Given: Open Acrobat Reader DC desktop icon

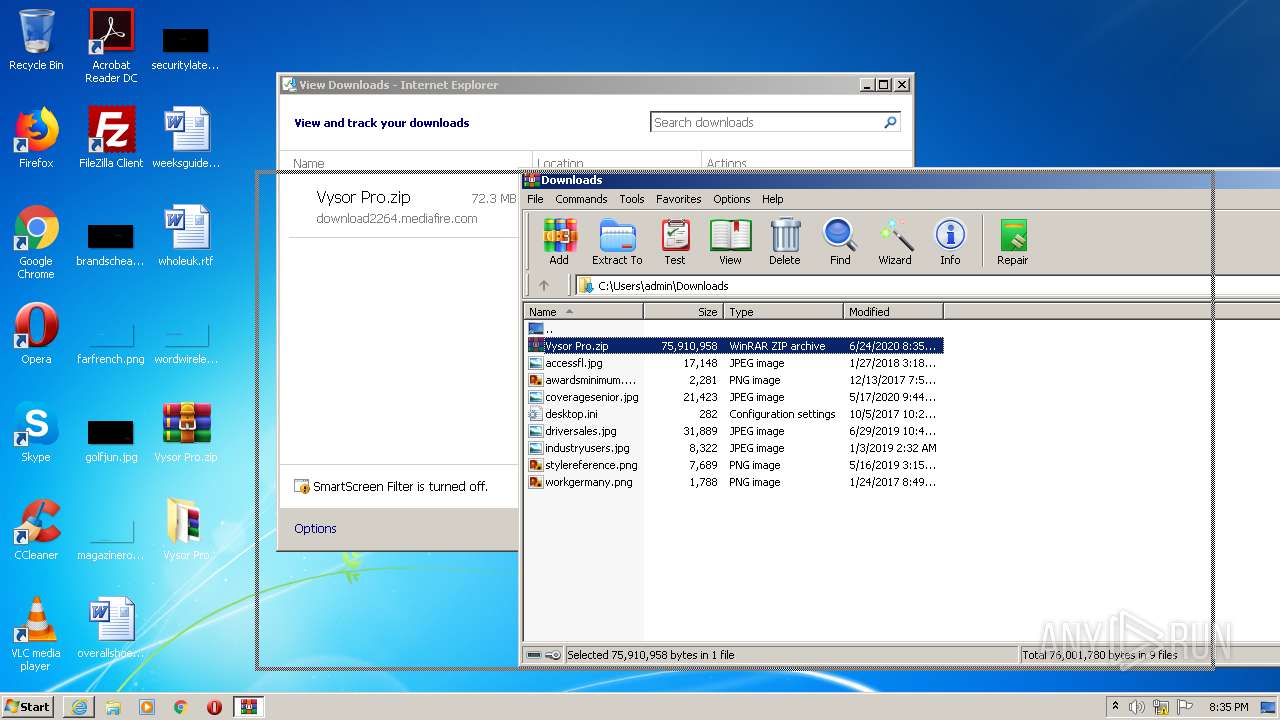Looking at the screenshot, I should 111,46.
